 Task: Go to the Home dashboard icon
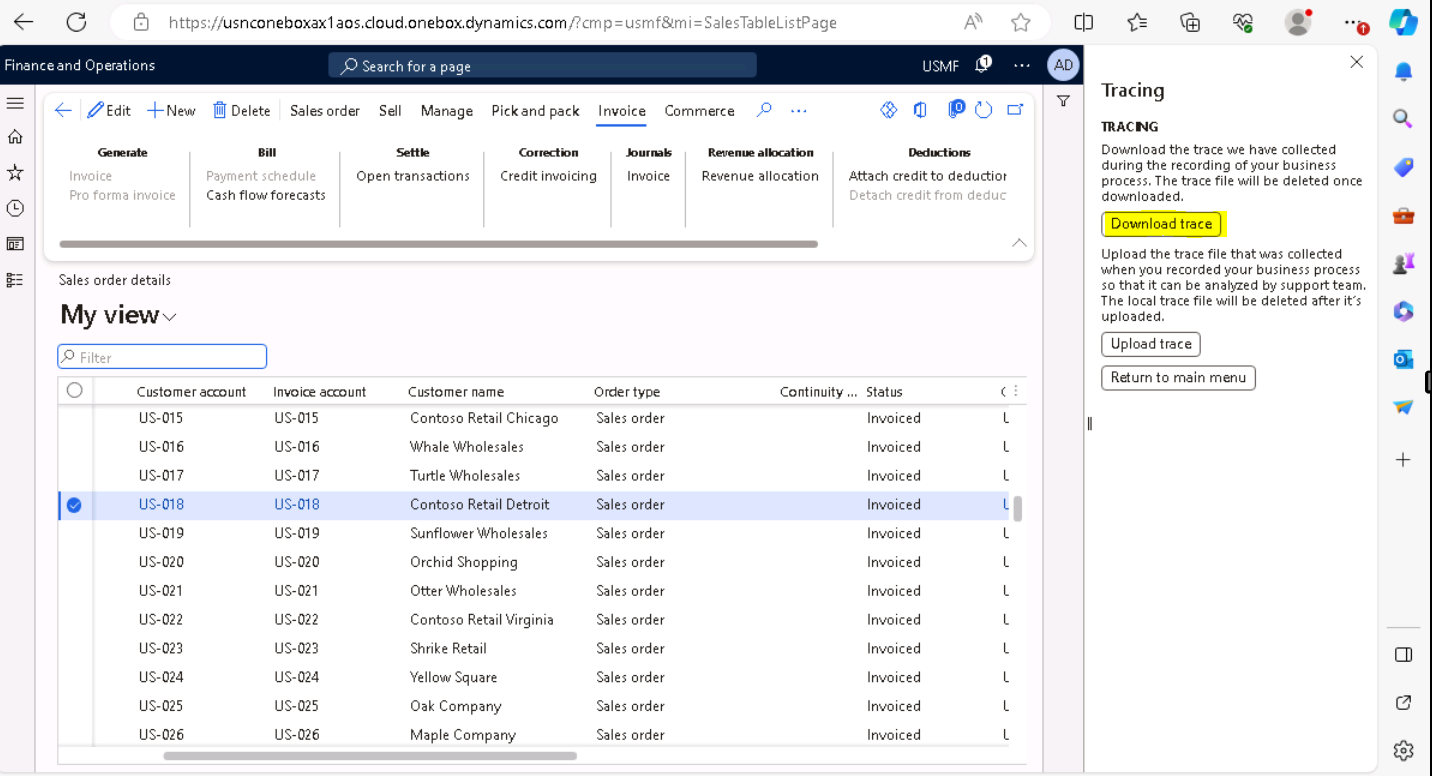click(x=15, y=137)
